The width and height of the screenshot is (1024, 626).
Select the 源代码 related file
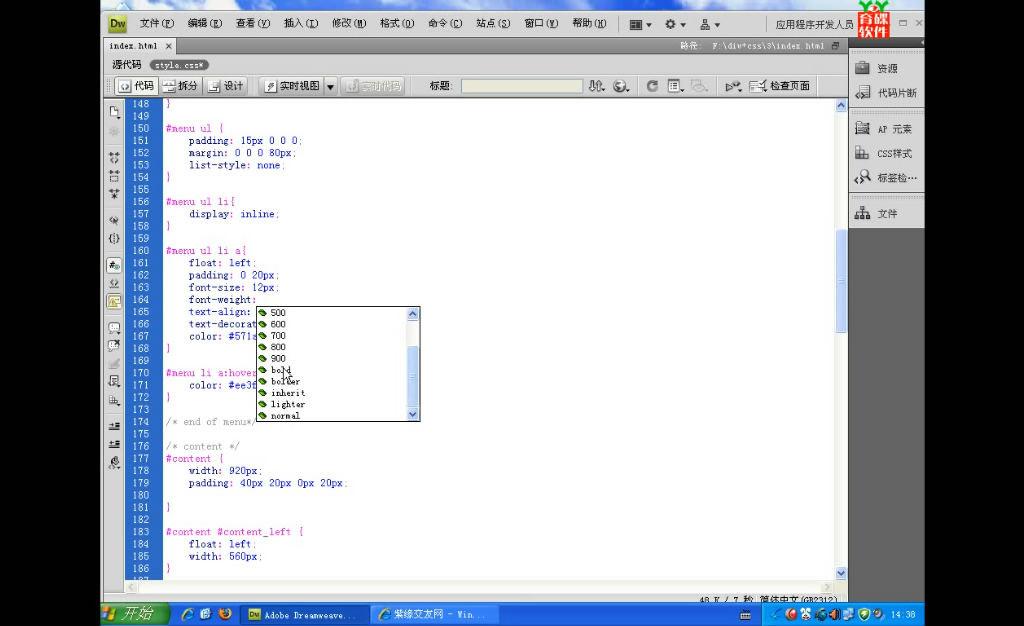click(127, 65)
